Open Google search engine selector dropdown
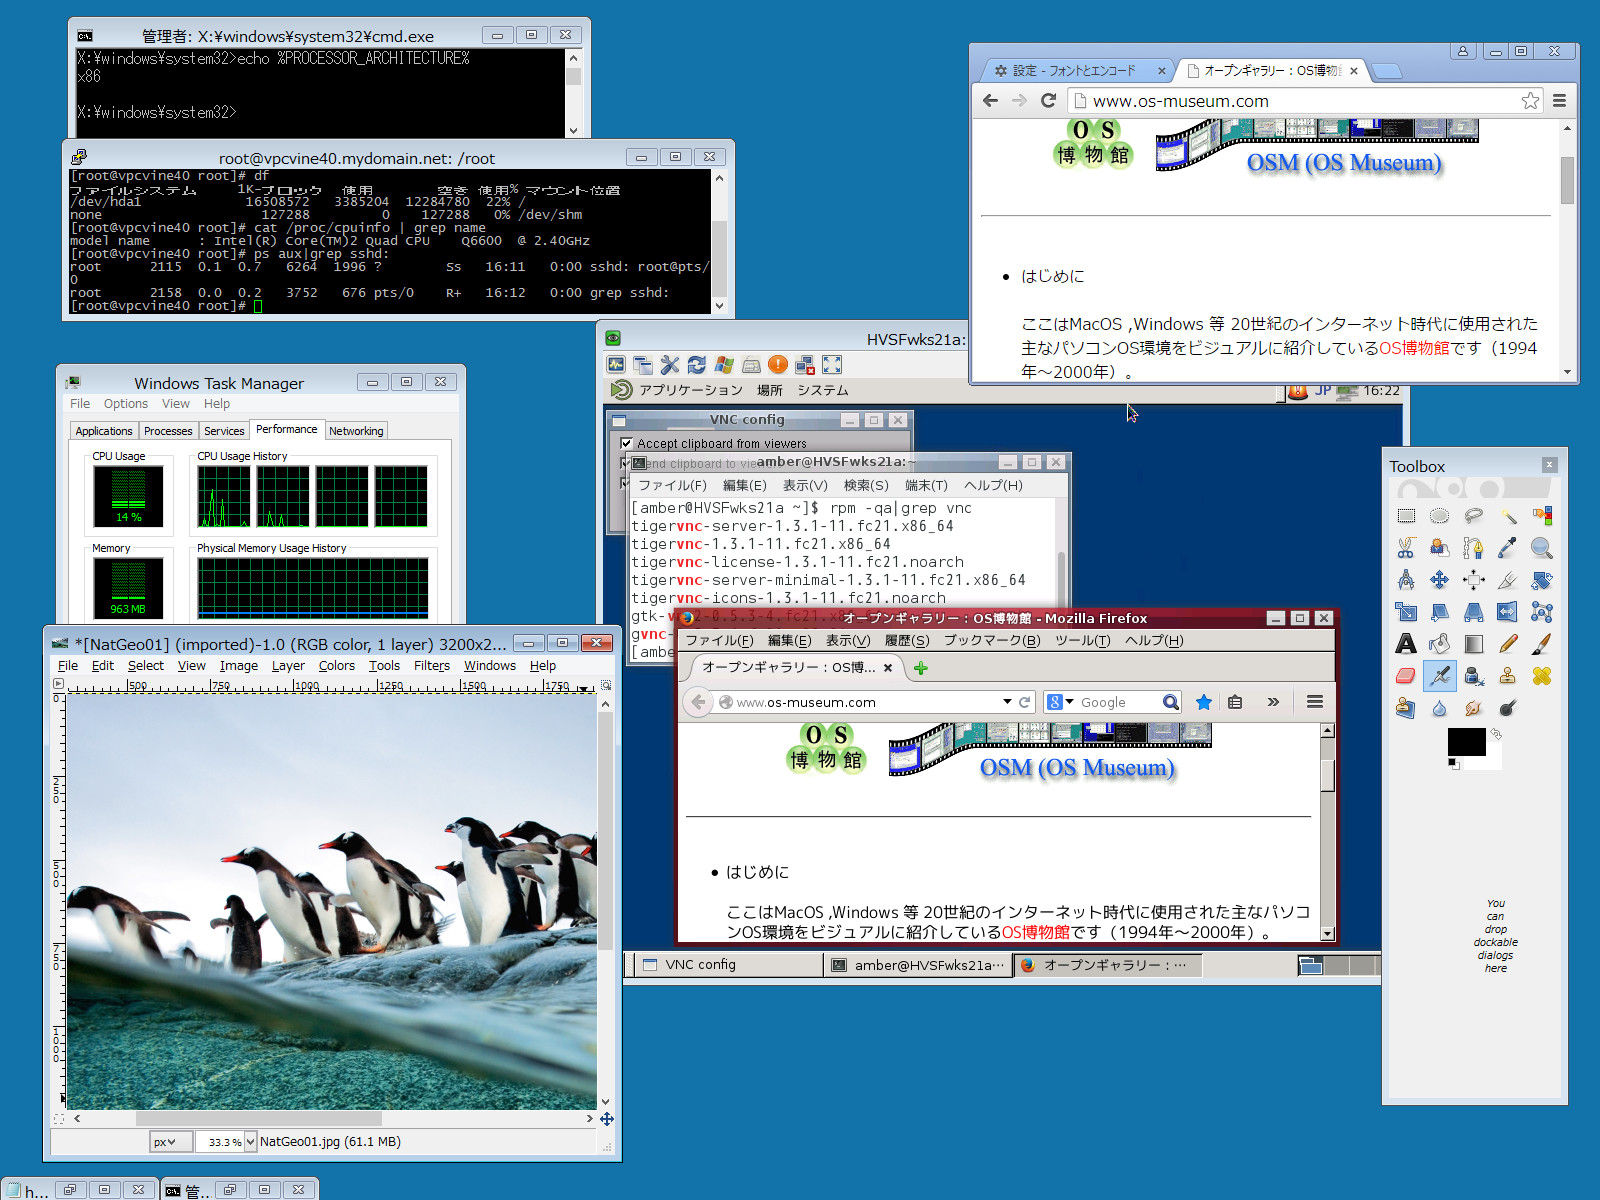Screen dimensions: 1600x1200 [1060, 702]
